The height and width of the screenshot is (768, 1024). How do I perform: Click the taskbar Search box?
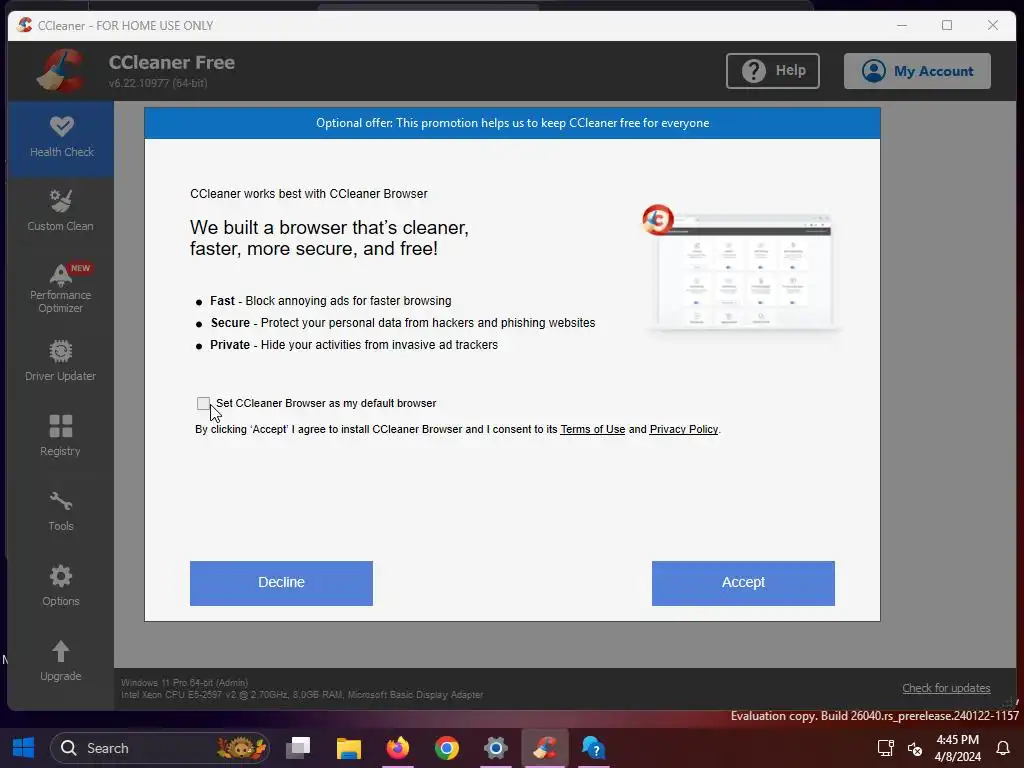[159, 748]
